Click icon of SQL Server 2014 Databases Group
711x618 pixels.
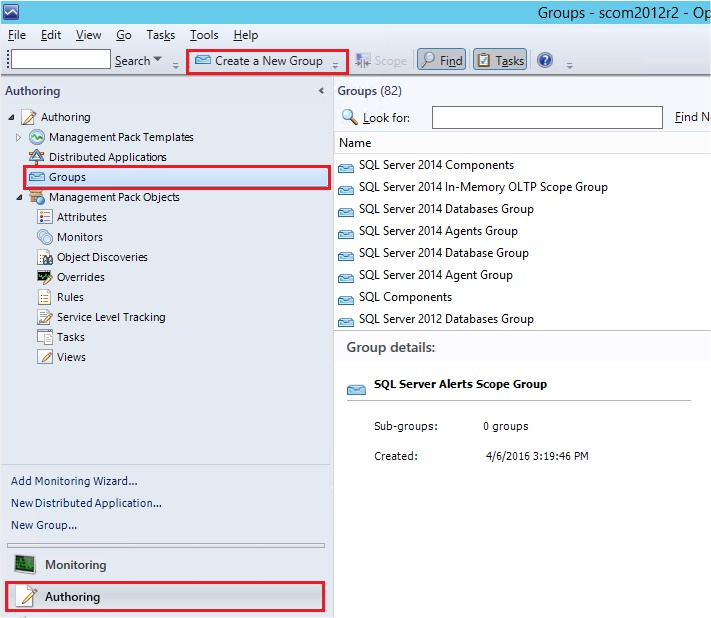pyautogui.click(x=346, y=212)
